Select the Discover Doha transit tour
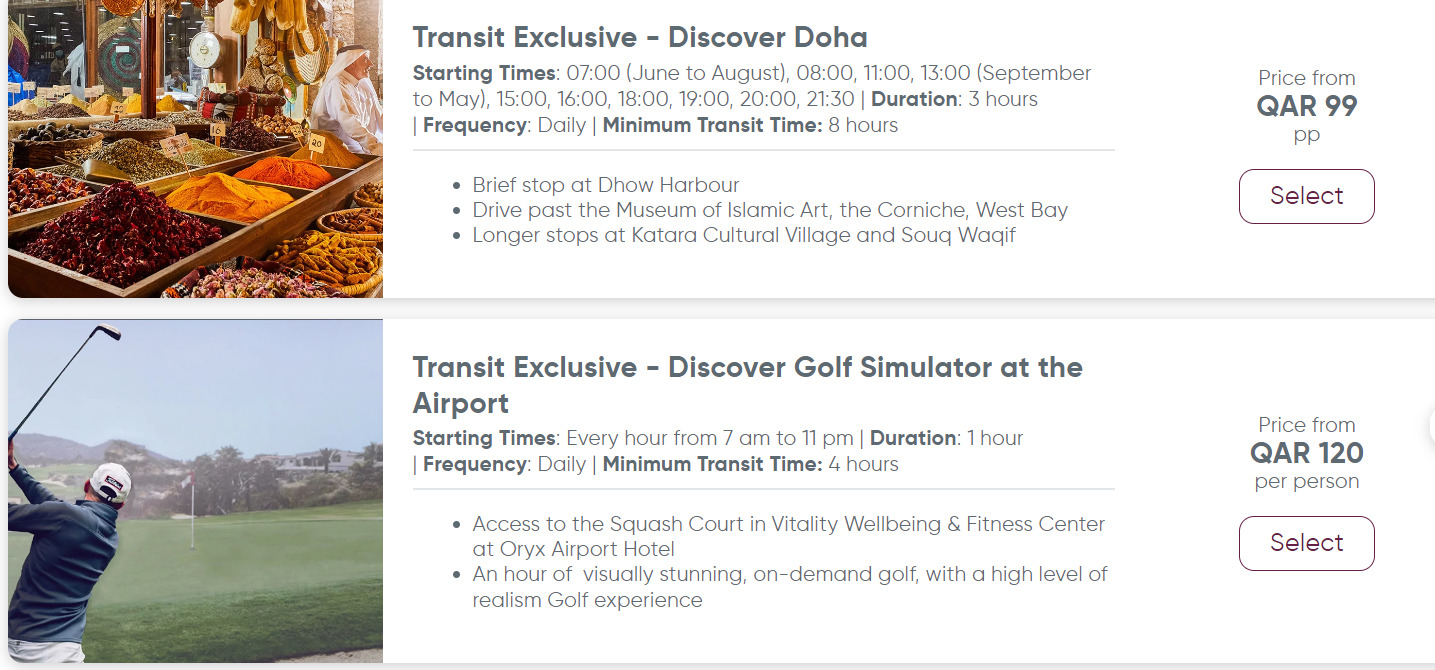This screenshot has height=670, width=1435. click(x=1306, y=196)
